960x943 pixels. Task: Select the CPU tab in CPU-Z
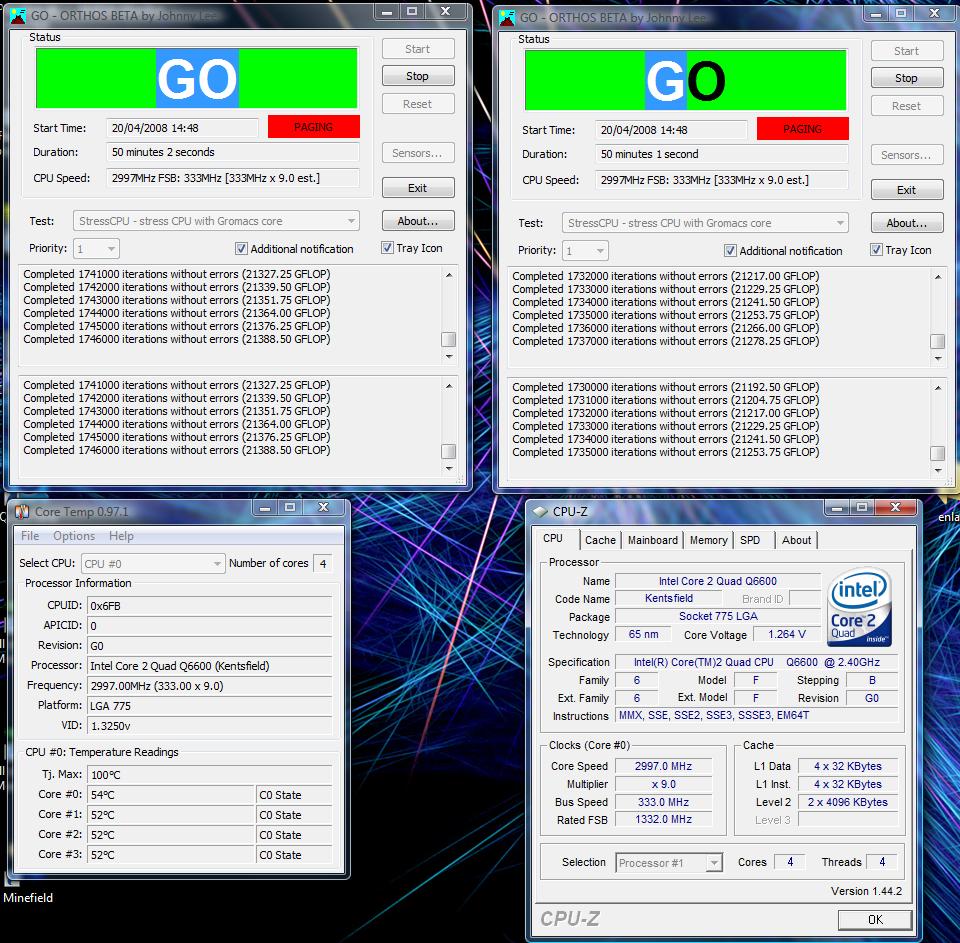click(x=553, y=538)
